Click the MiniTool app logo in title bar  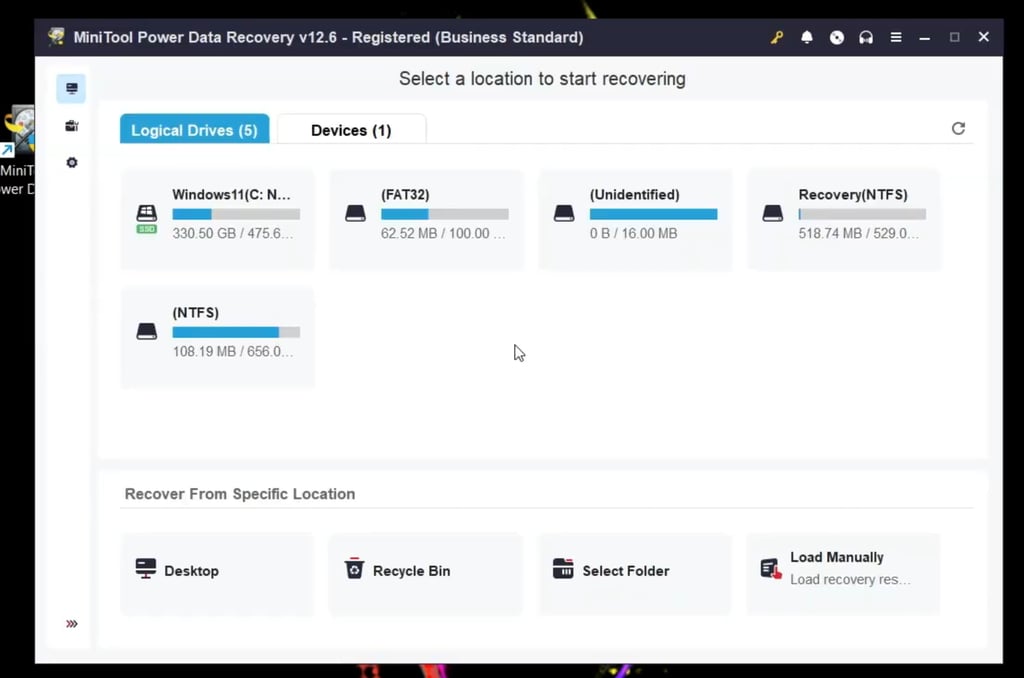click(57, 37)
